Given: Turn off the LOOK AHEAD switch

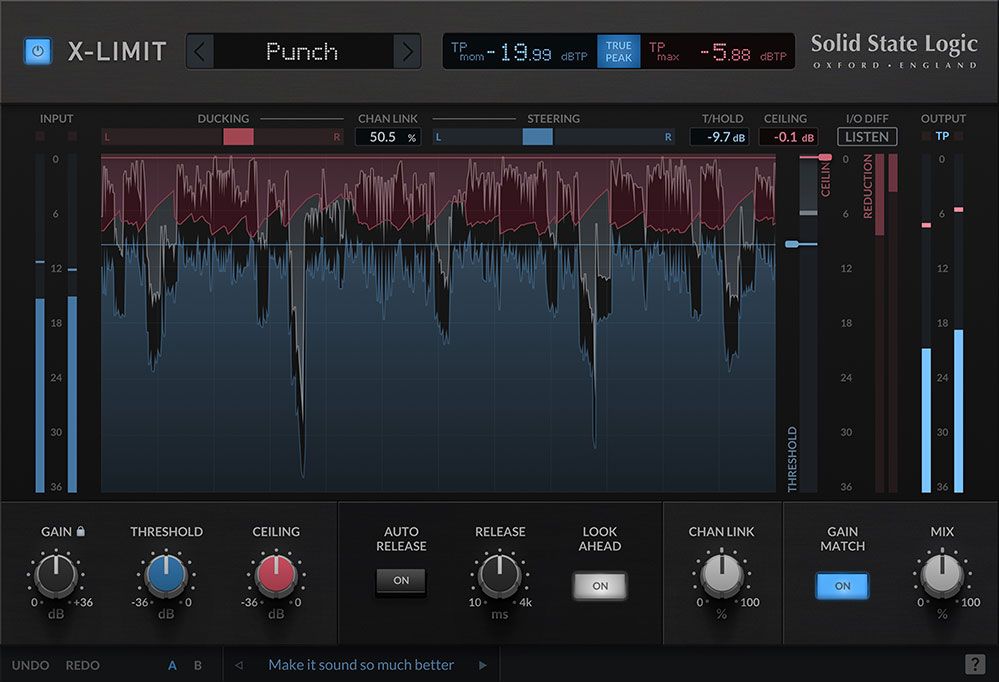Looking at the screenshot, I should click(599, 586).
